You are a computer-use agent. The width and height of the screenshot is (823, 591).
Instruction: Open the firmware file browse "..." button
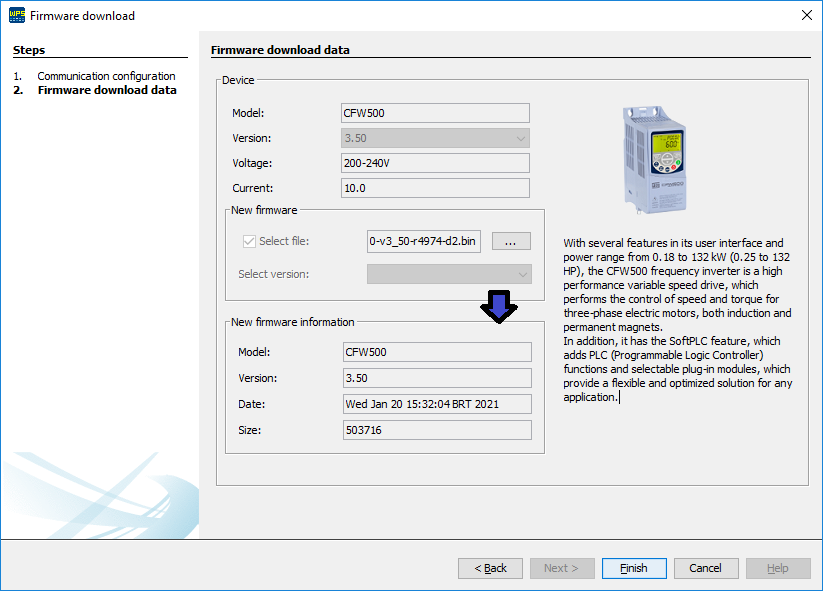tap(510, 241)
